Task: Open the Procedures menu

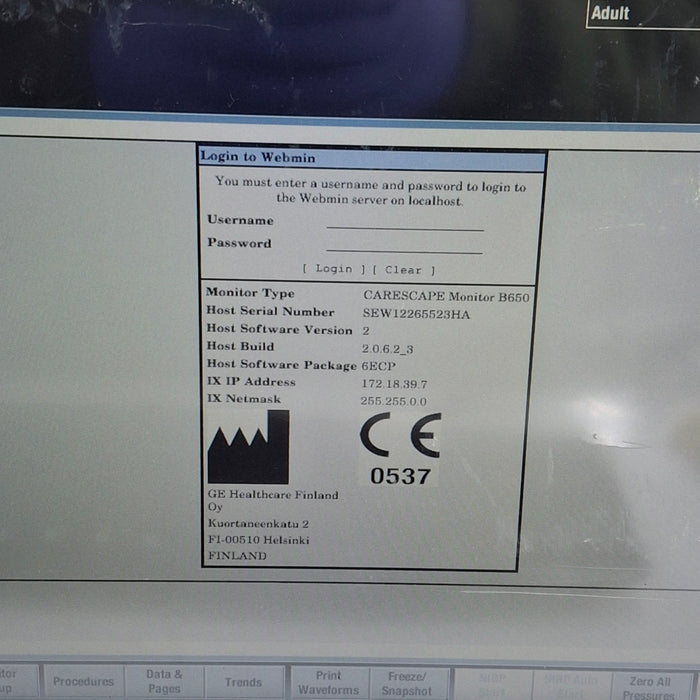Action: pyautogui.click(x=83, y=682)
